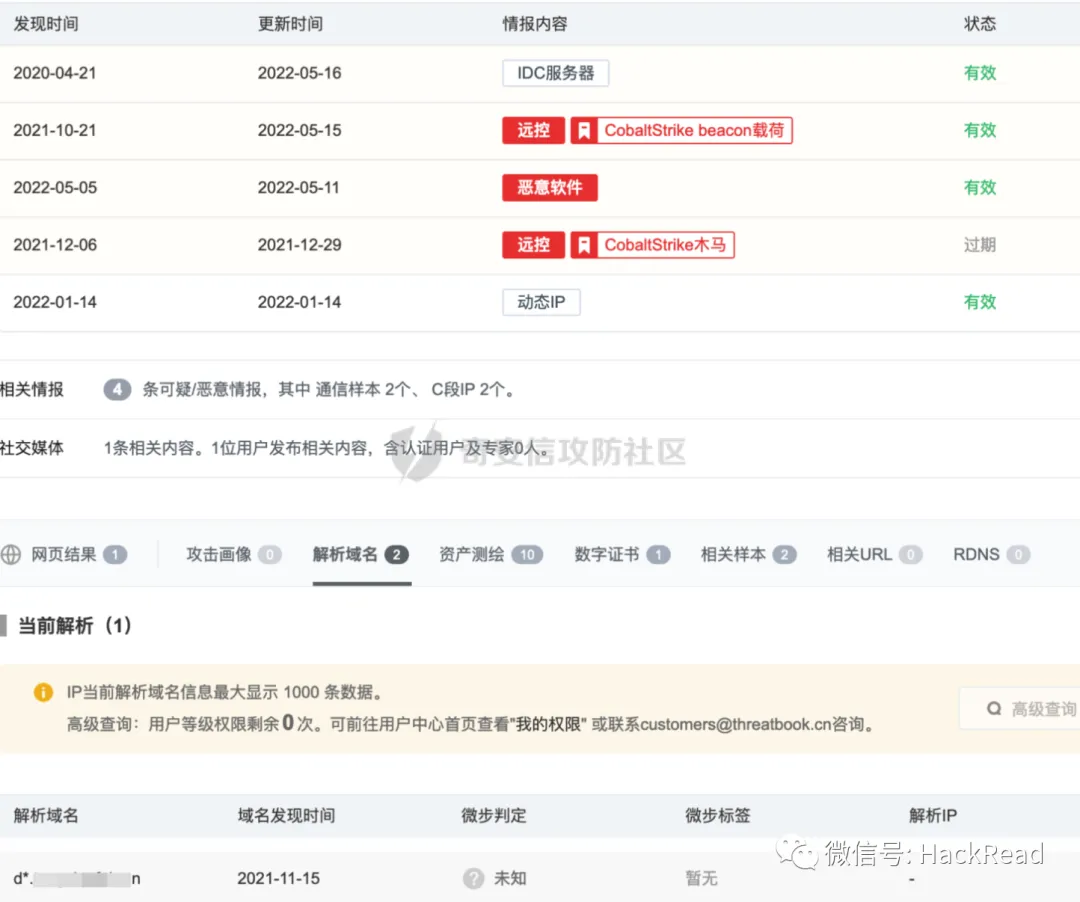Click the bookmark icon on CobaltStrike木马 tag
The width and height of the screenshot is (1080, 902).
(585, 244)
